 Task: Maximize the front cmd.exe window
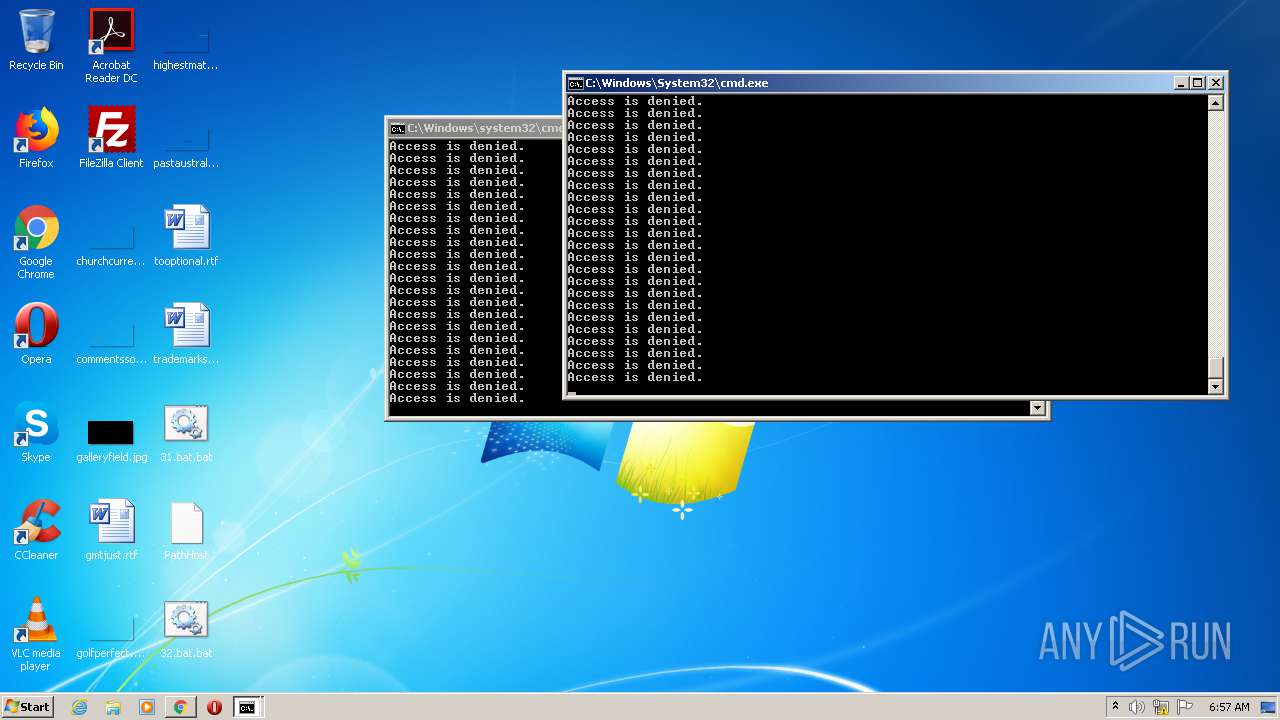click(1198, 83)
